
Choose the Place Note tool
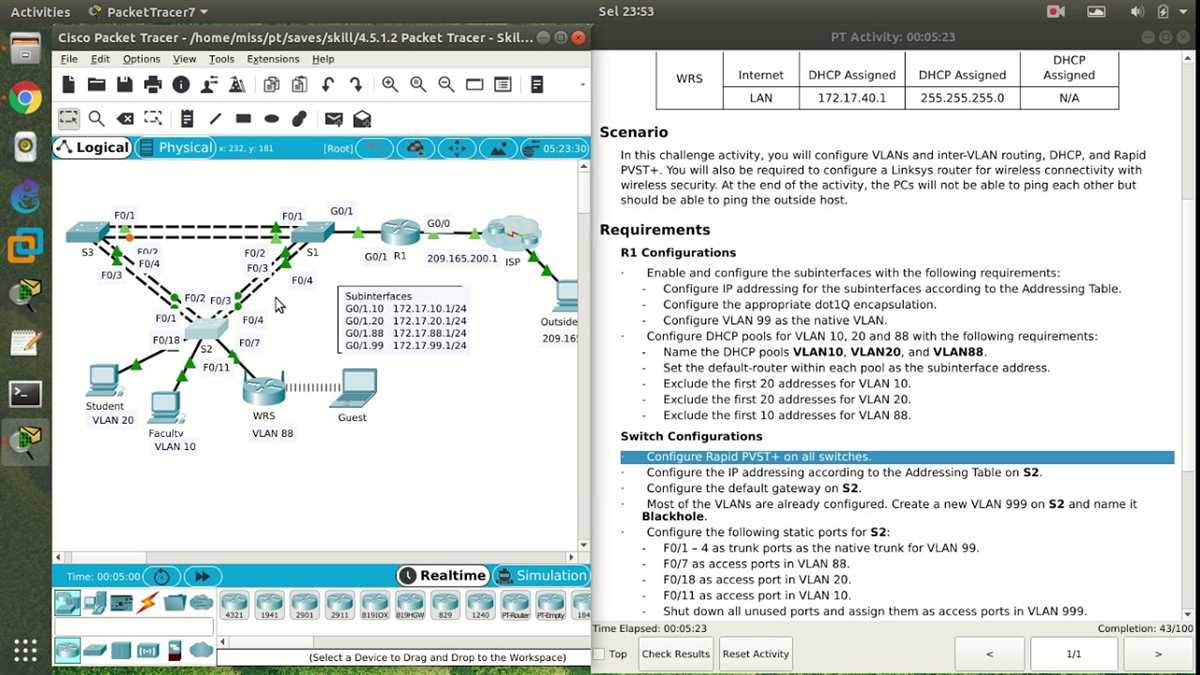186,118
